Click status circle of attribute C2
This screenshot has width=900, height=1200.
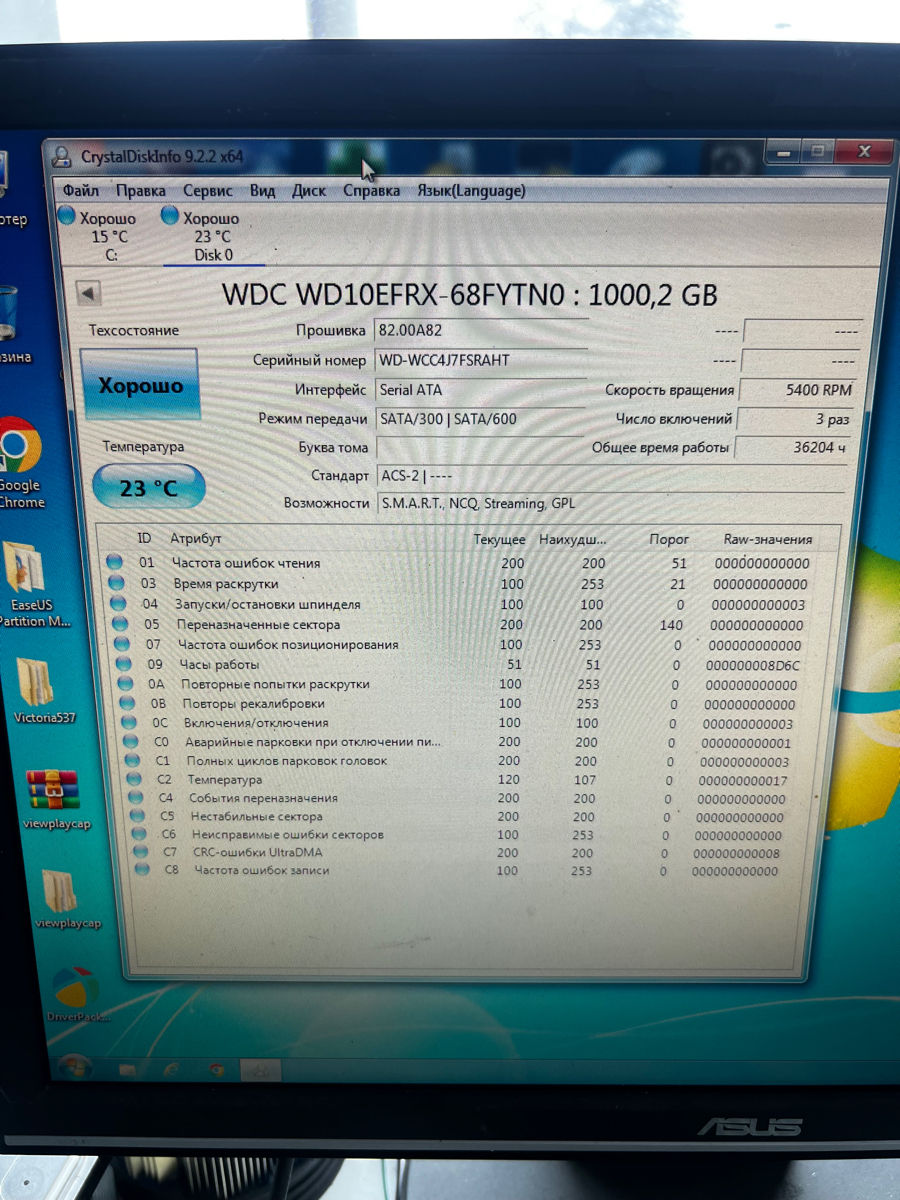pos(136,779)
